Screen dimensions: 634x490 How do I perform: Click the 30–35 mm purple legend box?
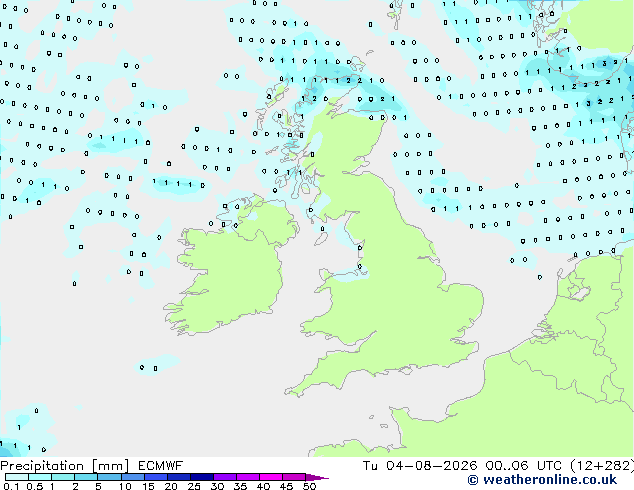tap(224, 477)
